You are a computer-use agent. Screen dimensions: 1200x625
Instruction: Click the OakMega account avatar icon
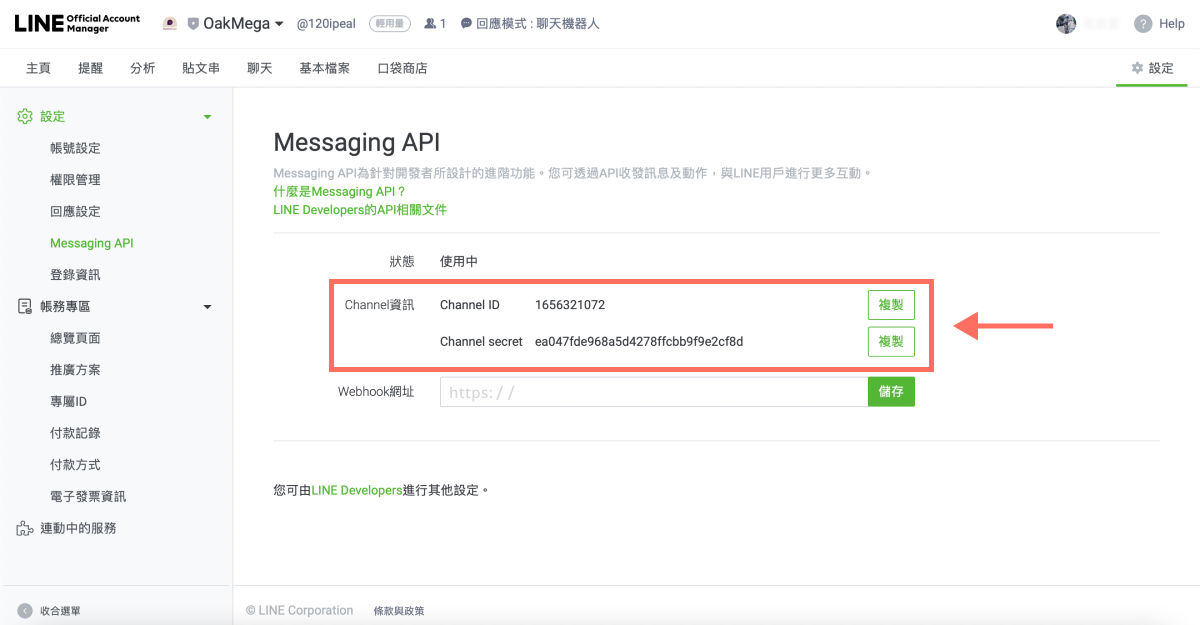point(170,23)
